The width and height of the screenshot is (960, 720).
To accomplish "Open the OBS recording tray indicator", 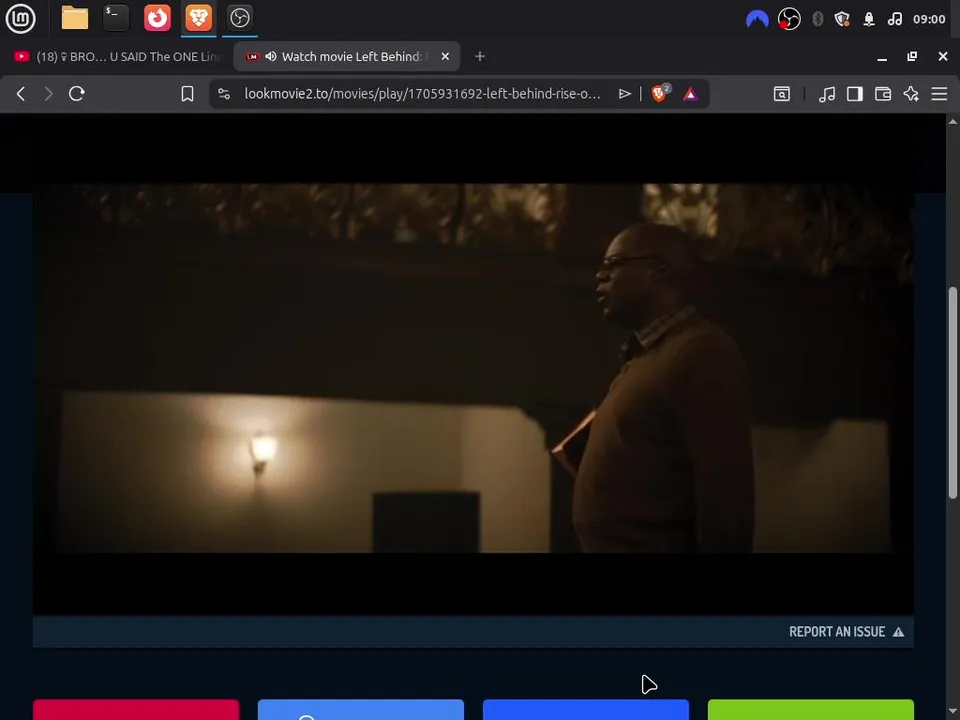I will click(x=789, y=19).
